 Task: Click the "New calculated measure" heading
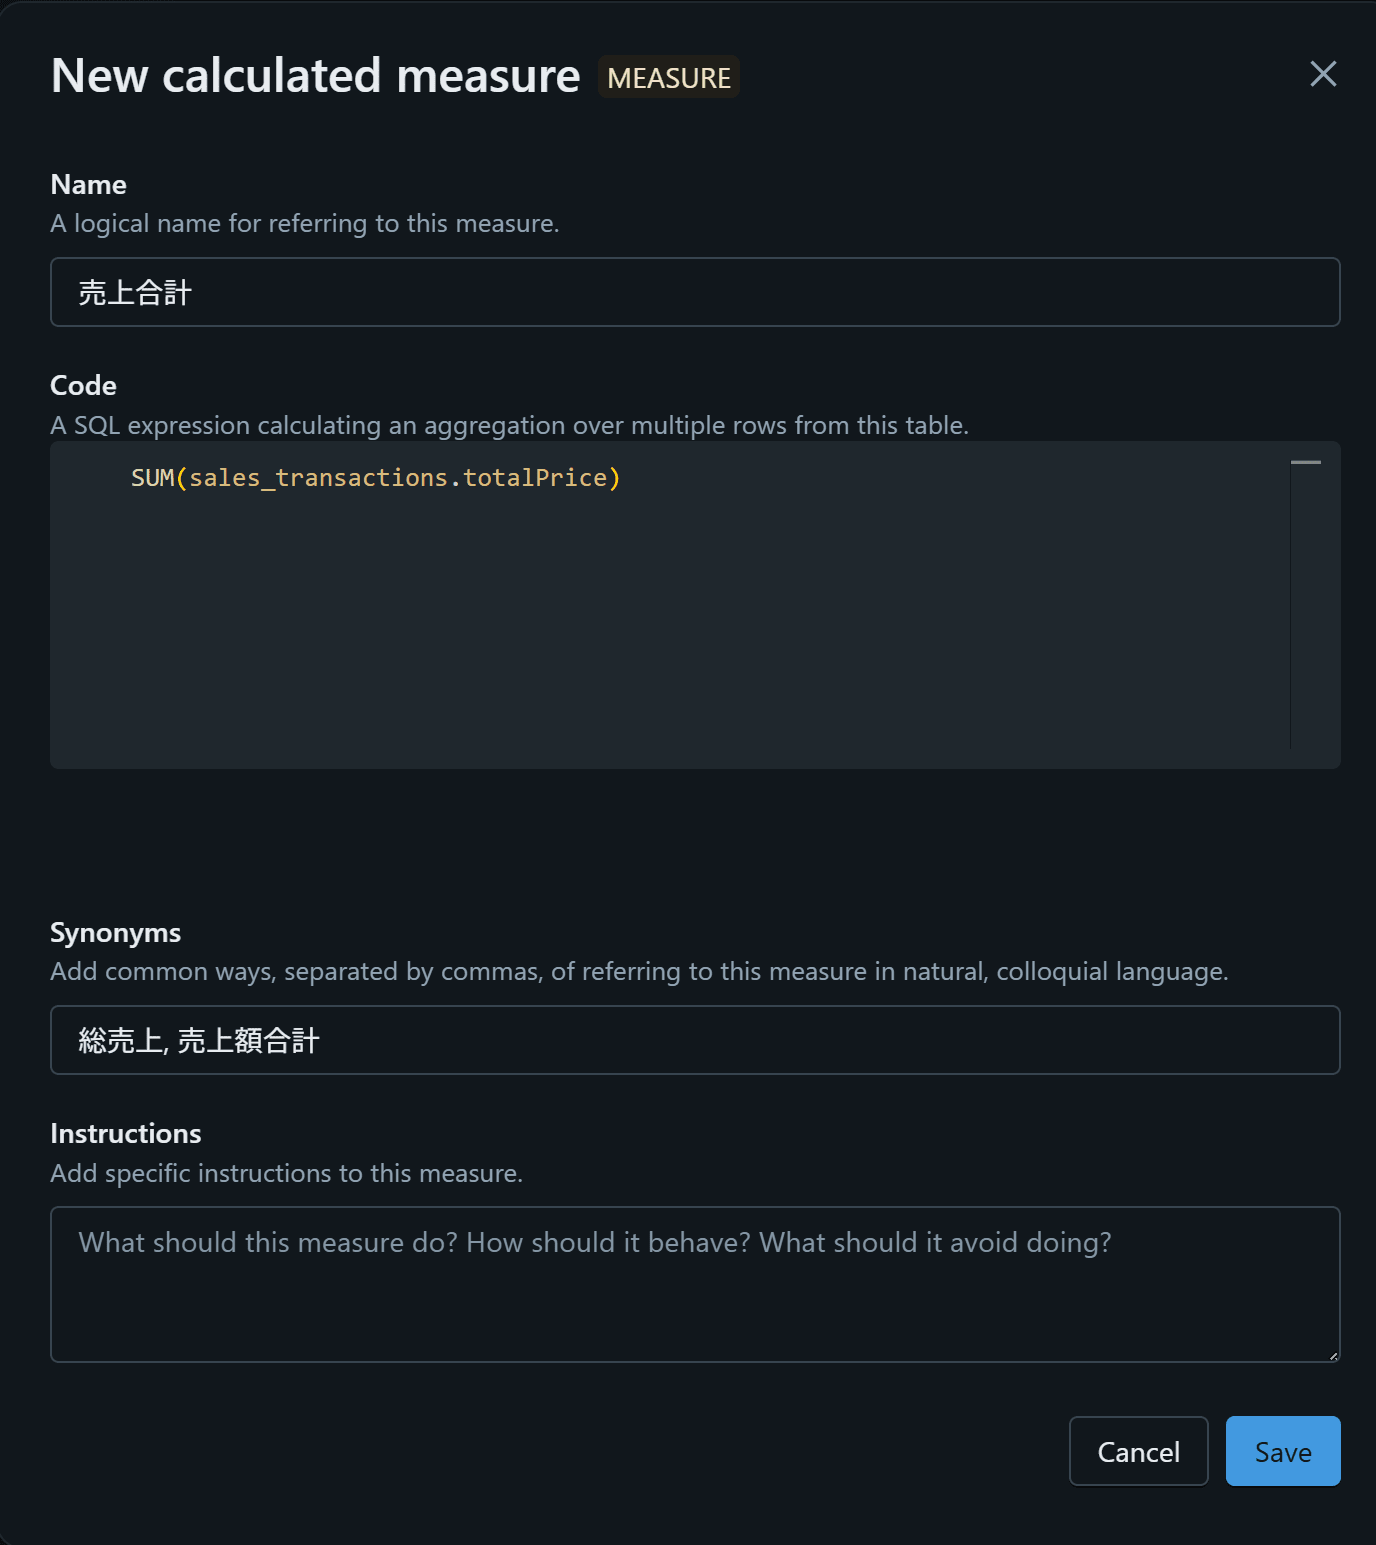pos(315,76)
